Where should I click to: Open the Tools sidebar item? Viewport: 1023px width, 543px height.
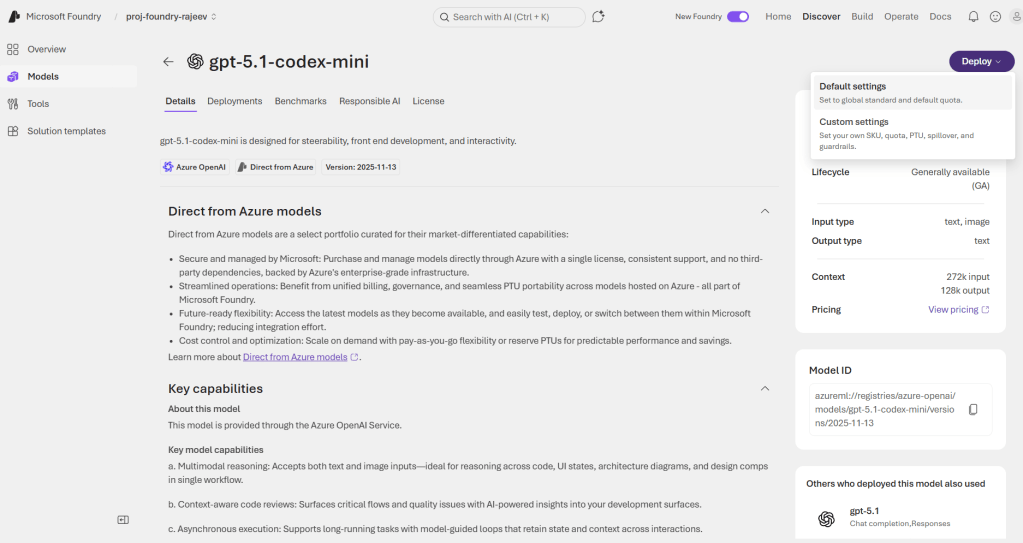pyautogui.click(x=38, y=104)
